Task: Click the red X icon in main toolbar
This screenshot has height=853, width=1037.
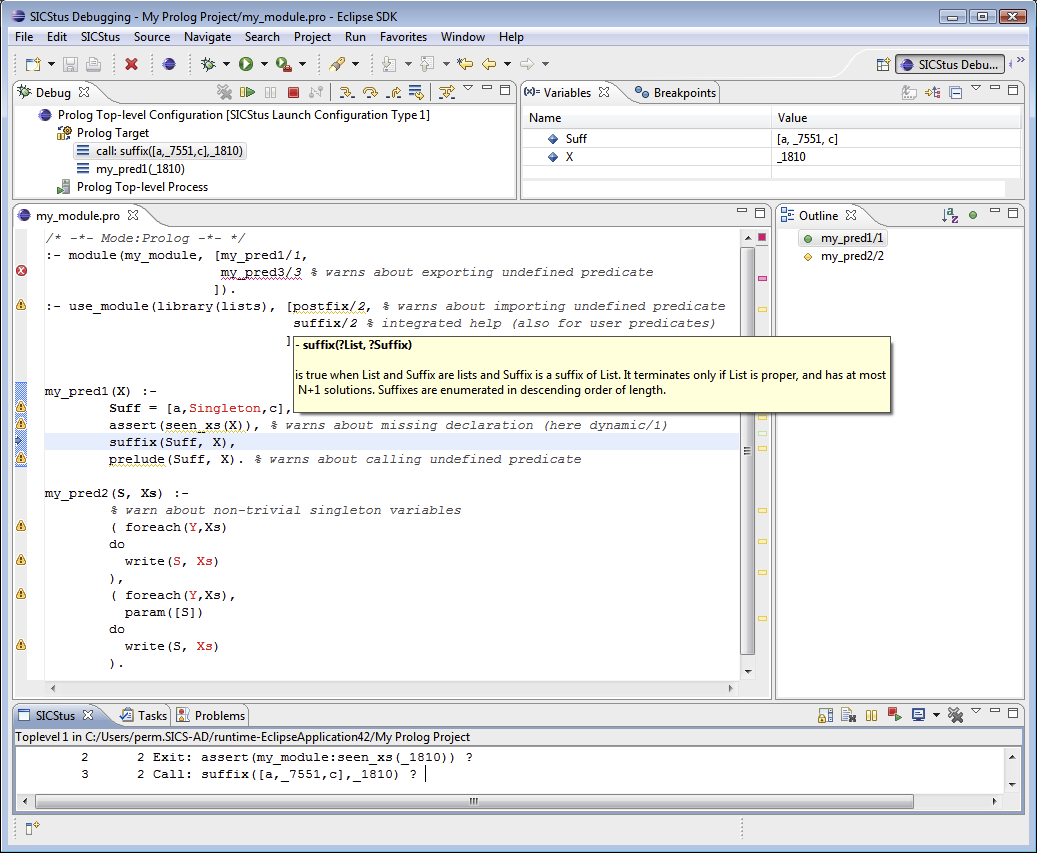Action: 131,64
